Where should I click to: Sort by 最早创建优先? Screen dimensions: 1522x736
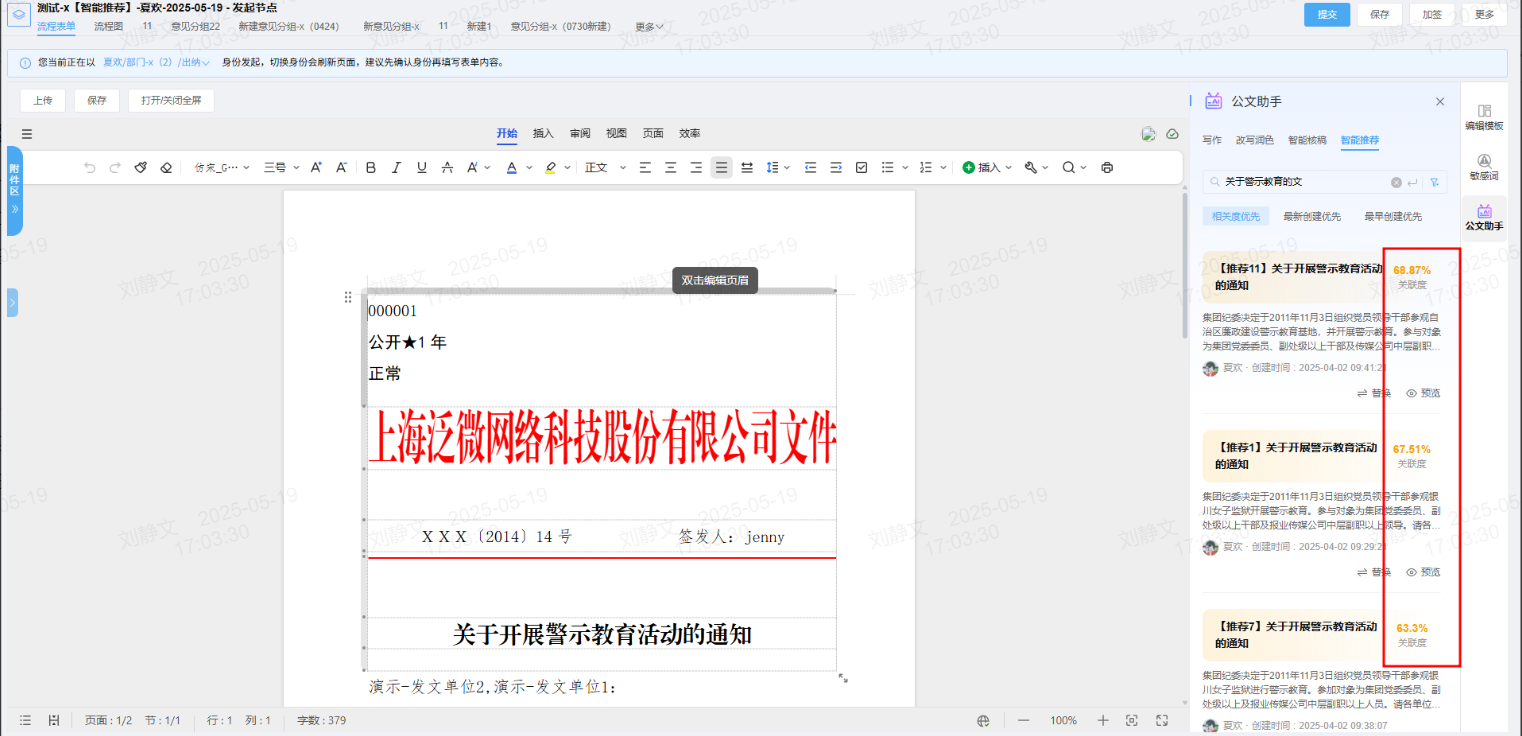(1392, 216)
